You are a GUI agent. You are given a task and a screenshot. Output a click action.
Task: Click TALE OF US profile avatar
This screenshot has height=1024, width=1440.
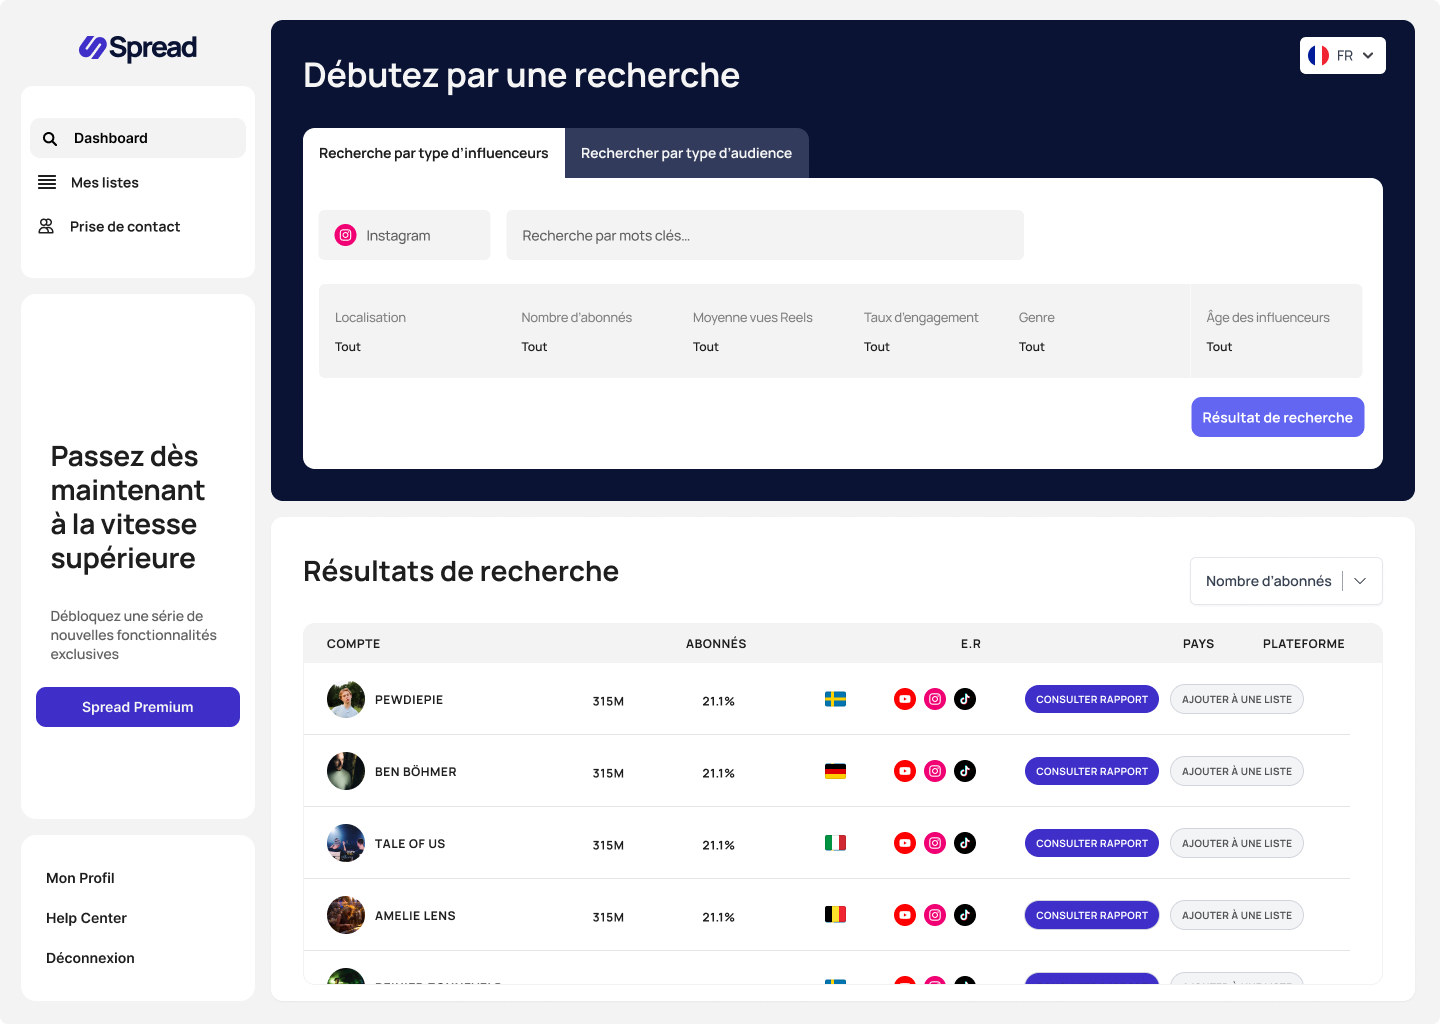(x=346, y=843)
